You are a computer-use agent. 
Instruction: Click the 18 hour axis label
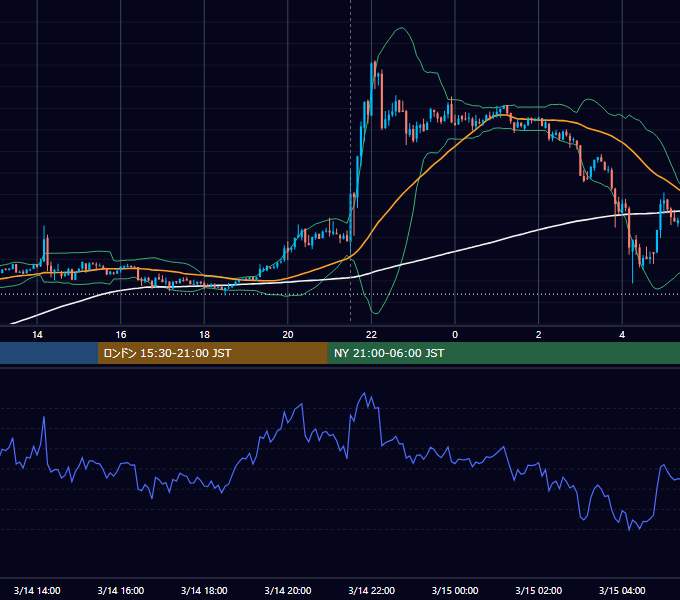[204, 335]
